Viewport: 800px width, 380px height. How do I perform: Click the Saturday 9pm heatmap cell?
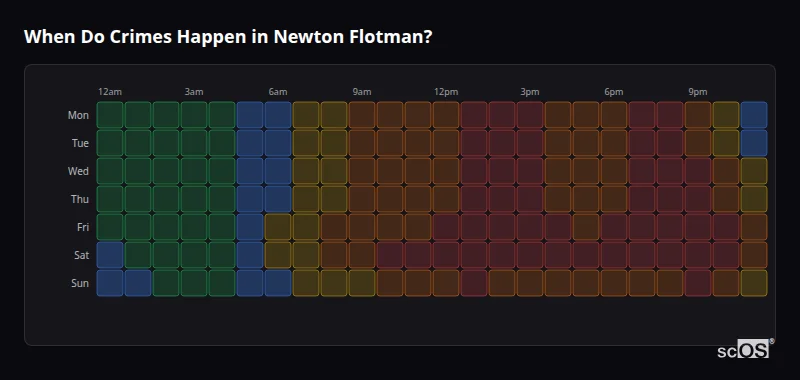pyautogui.click(x=698, y=255)
